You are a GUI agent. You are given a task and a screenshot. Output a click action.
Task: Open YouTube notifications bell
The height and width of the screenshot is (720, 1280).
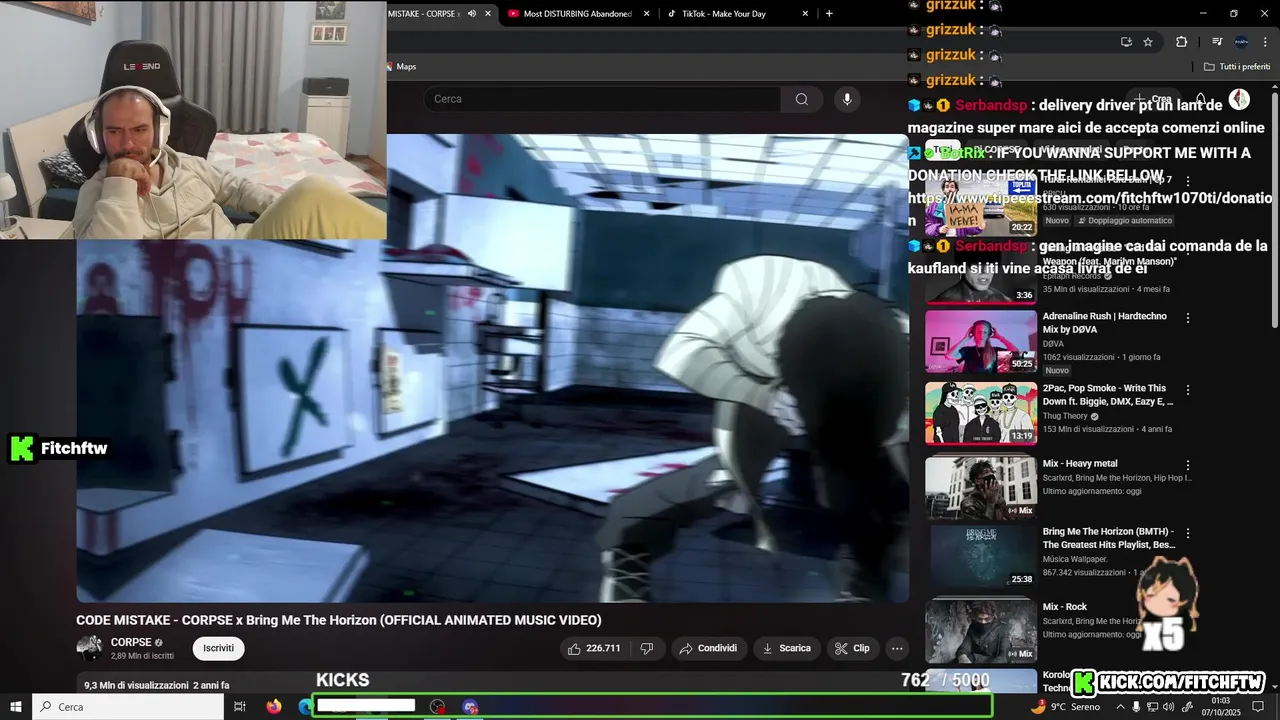(1201, 99)
